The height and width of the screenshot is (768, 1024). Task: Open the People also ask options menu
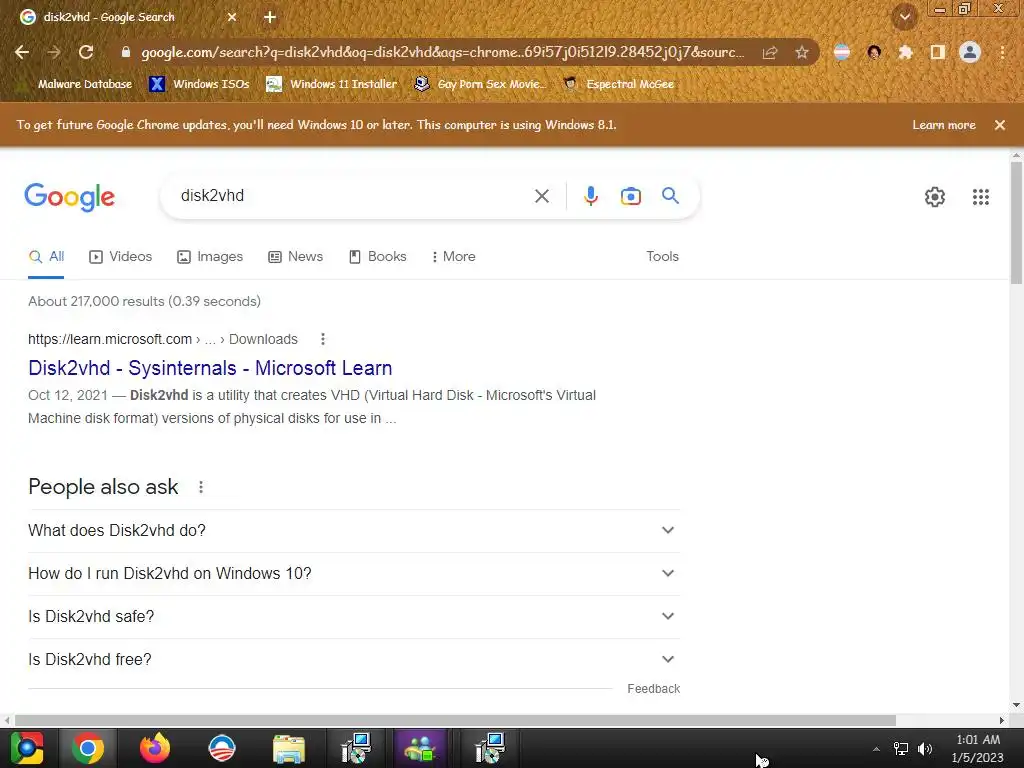(201, 487)
